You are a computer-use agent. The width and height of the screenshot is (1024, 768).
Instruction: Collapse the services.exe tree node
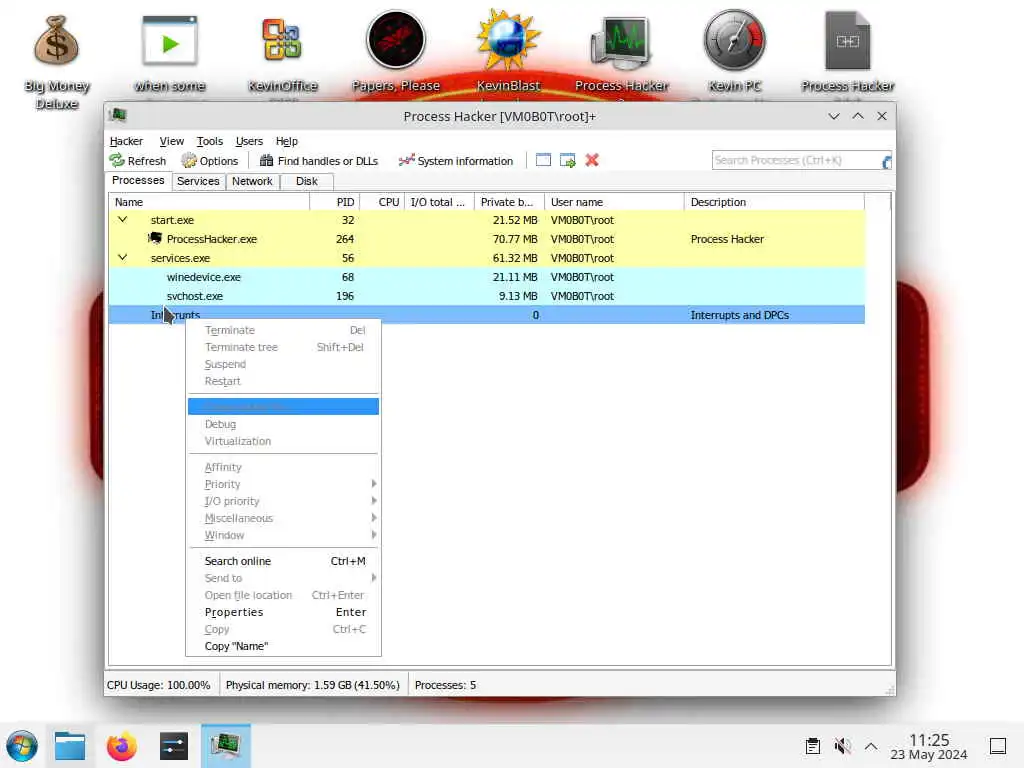pos(122,257)
